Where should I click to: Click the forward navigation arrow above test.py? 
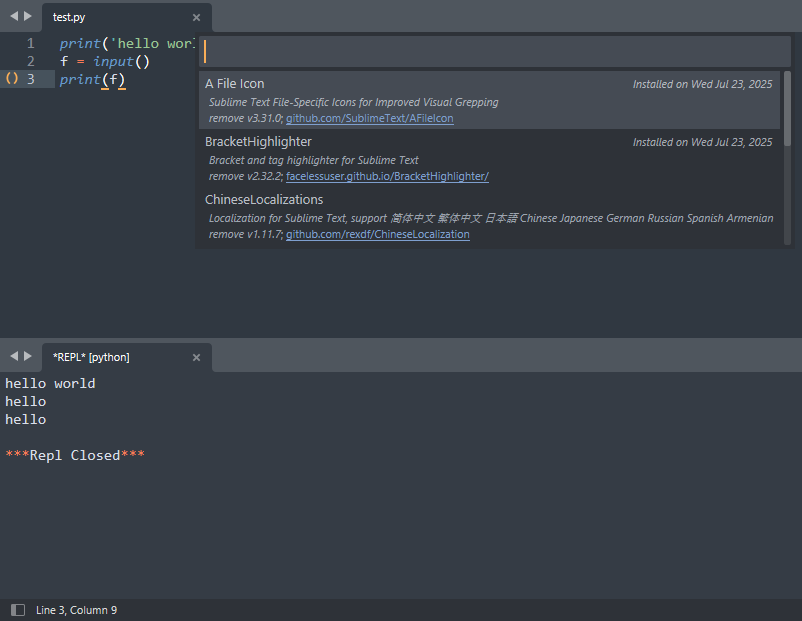pos(27,16)
